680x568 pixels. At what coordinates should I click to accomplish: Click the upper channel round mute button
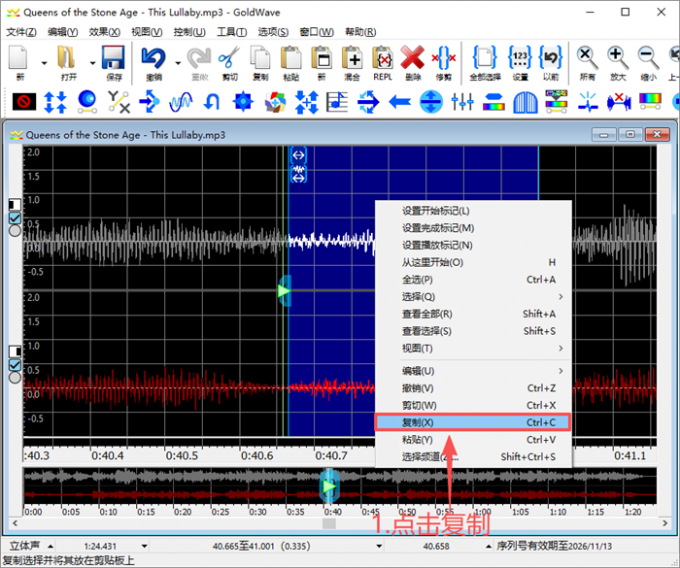point(15,230)
